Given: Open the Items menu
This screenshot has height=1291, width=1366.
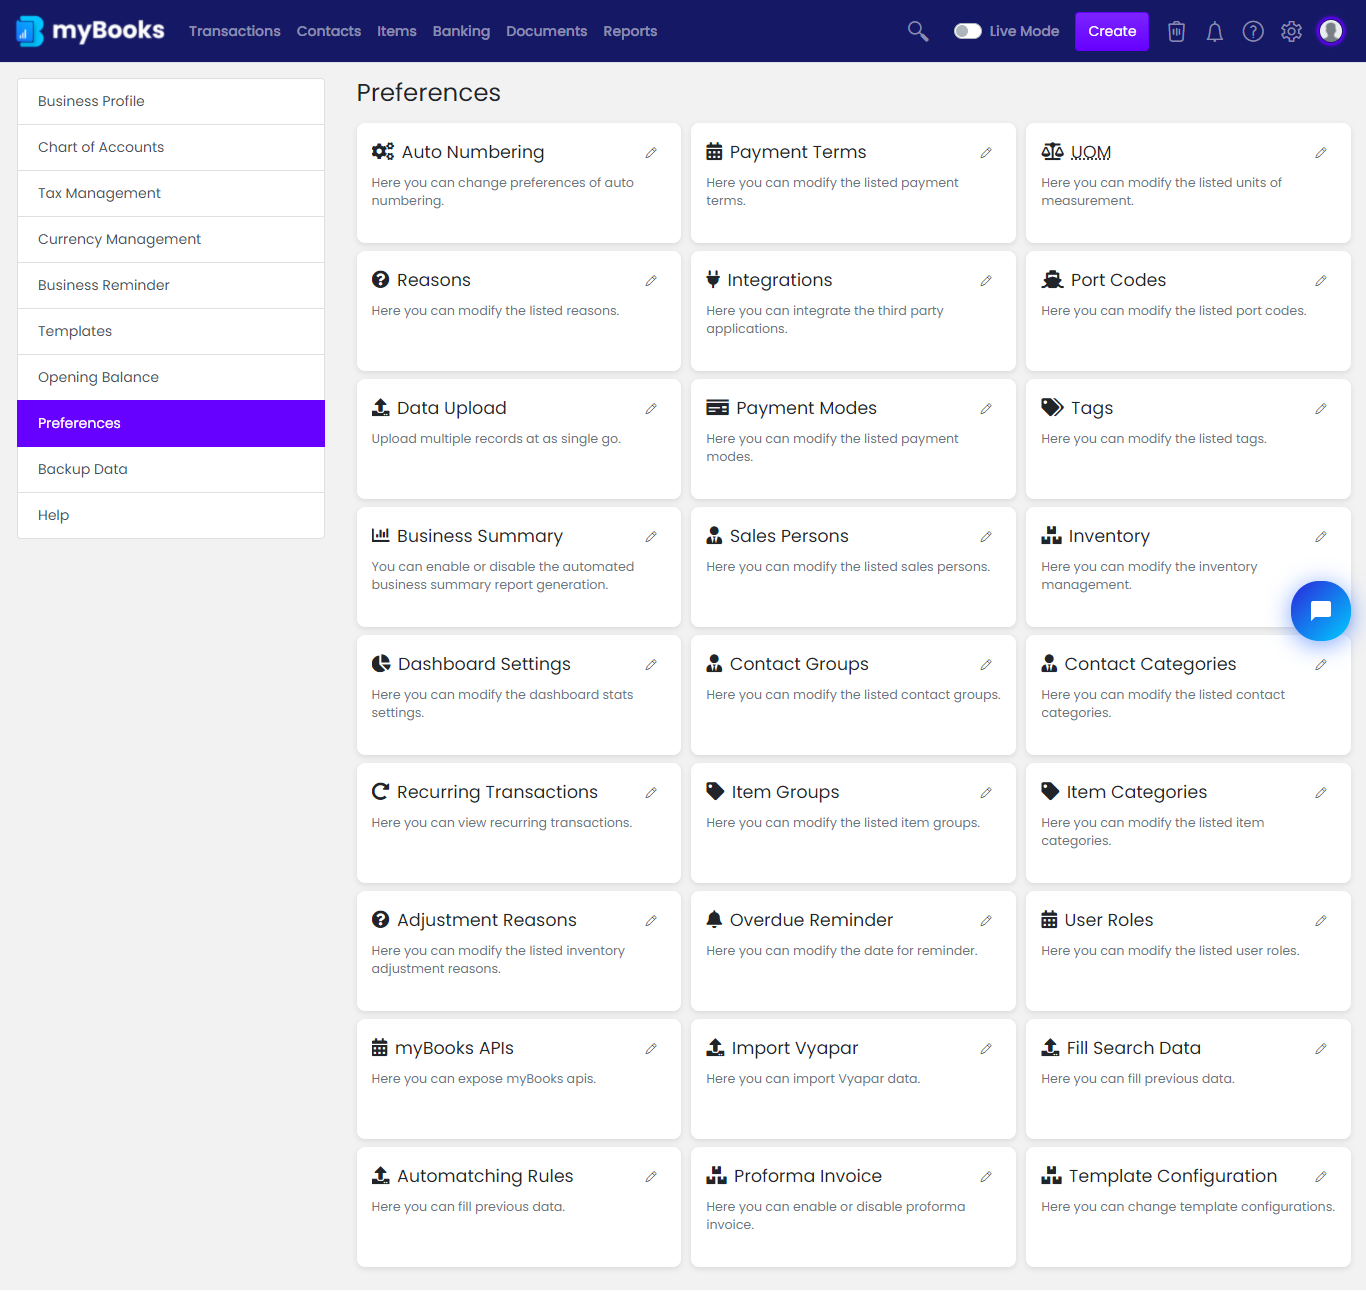Looking at the screenshot, I should 397,31.
